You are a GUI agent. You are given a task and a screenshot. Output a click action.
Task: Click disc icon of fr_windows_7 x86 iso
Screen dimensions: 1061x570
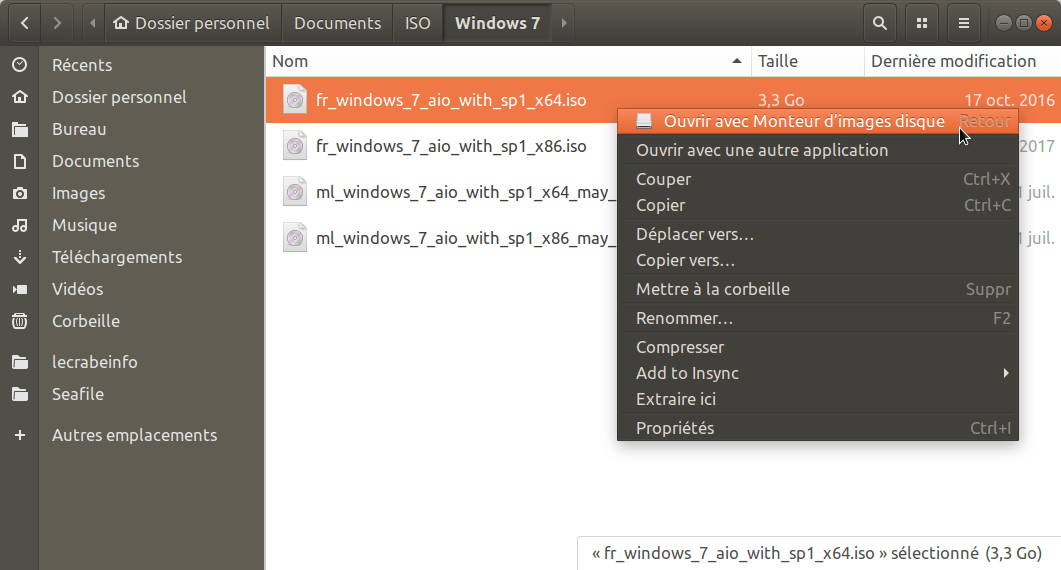[x=294, y=146]
